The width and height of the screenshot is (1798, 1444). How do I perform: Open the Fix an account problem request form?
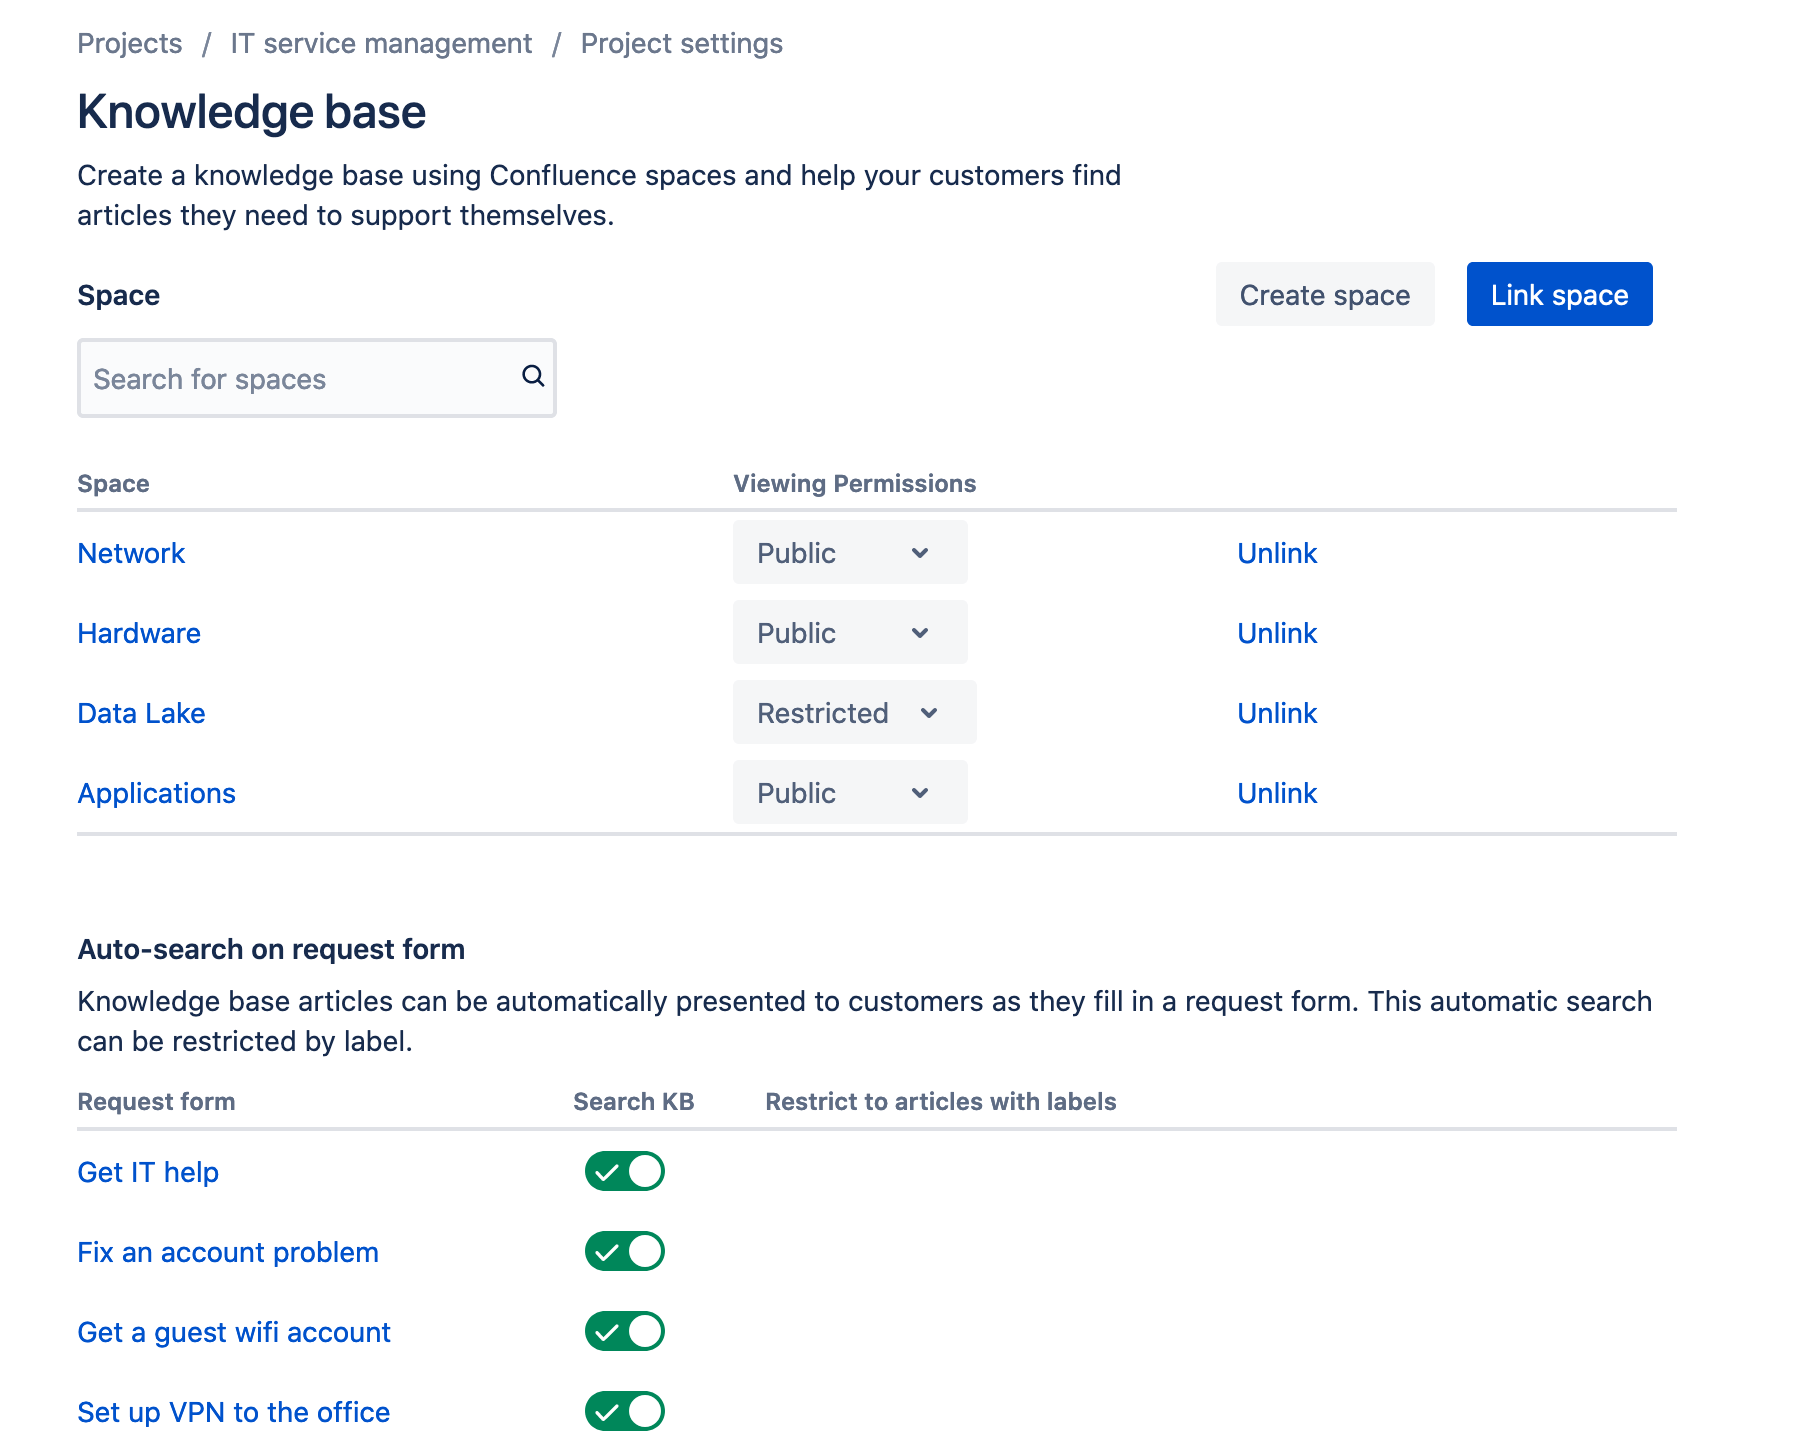(227, 1251)
